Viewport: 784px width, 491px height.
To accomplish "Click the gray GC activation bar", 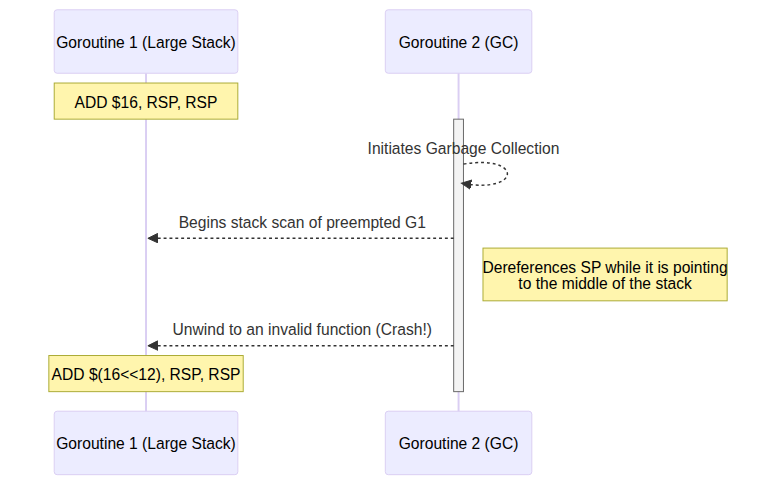I will tap(458, 300).
